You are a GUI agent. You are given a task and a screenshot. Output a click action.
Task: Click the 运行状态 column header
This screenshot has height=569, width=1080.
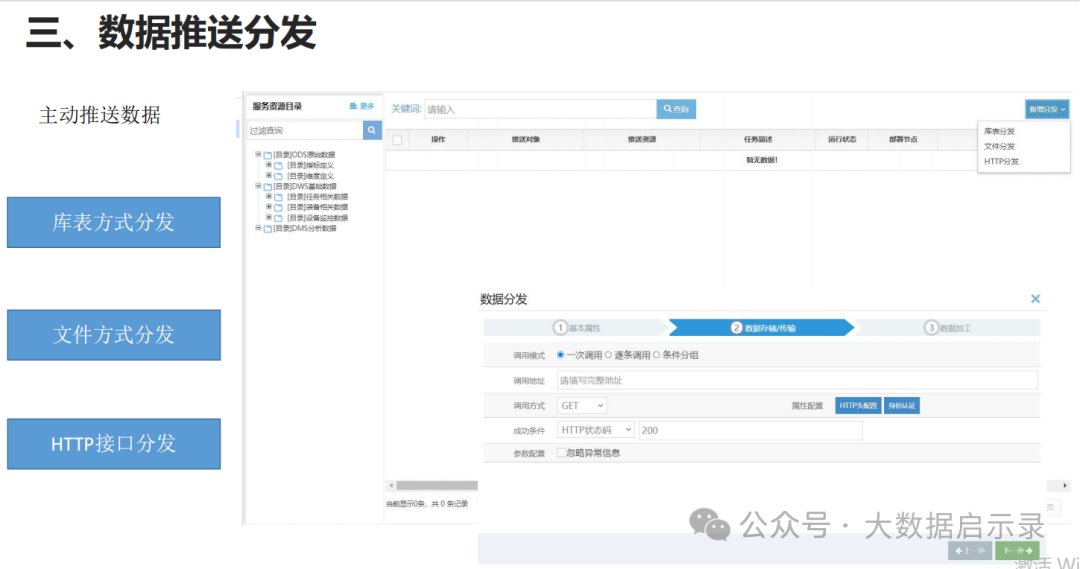tap(842, 139)
